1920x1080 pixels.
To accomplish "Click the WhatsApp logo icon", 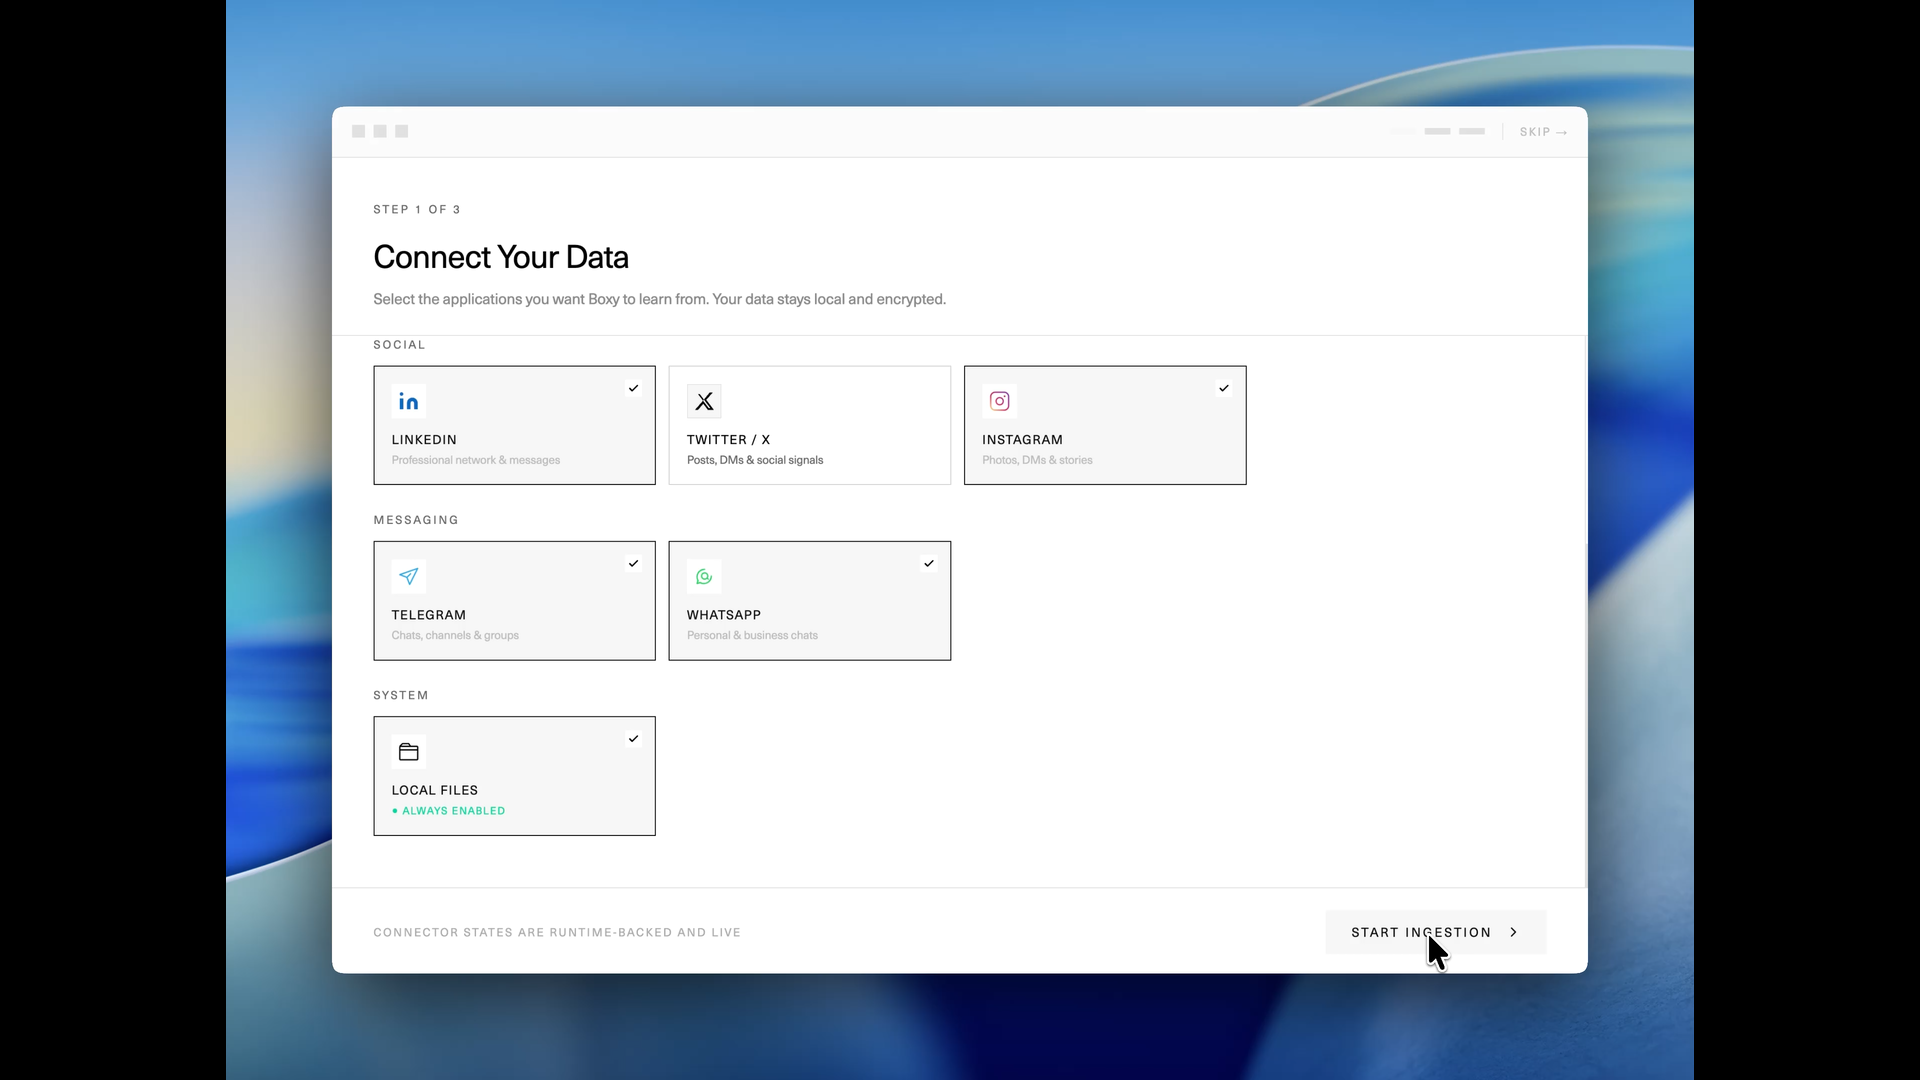I will click(704, 576).
